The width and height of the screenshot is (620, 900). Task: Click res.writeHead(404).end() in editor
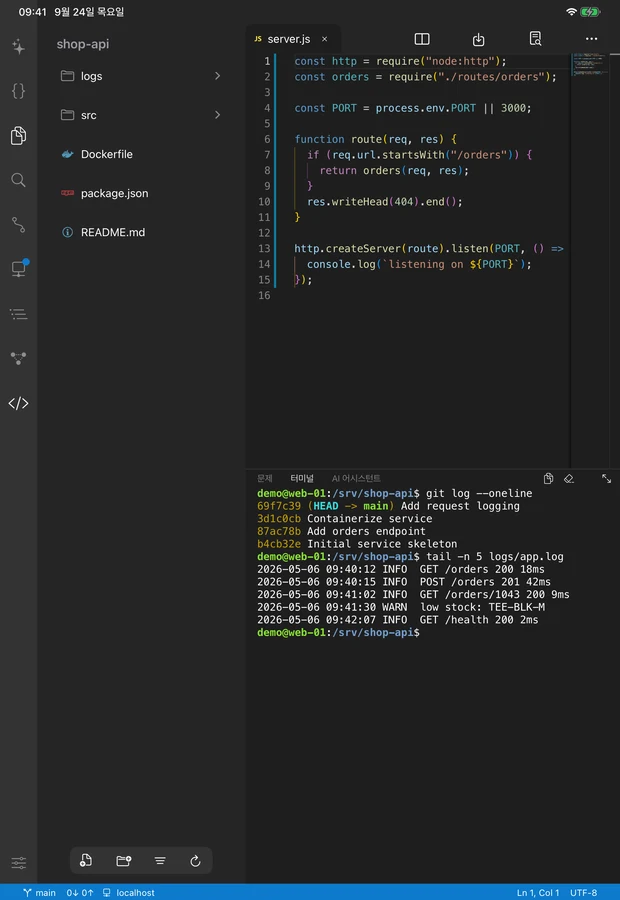click(385, 201)
